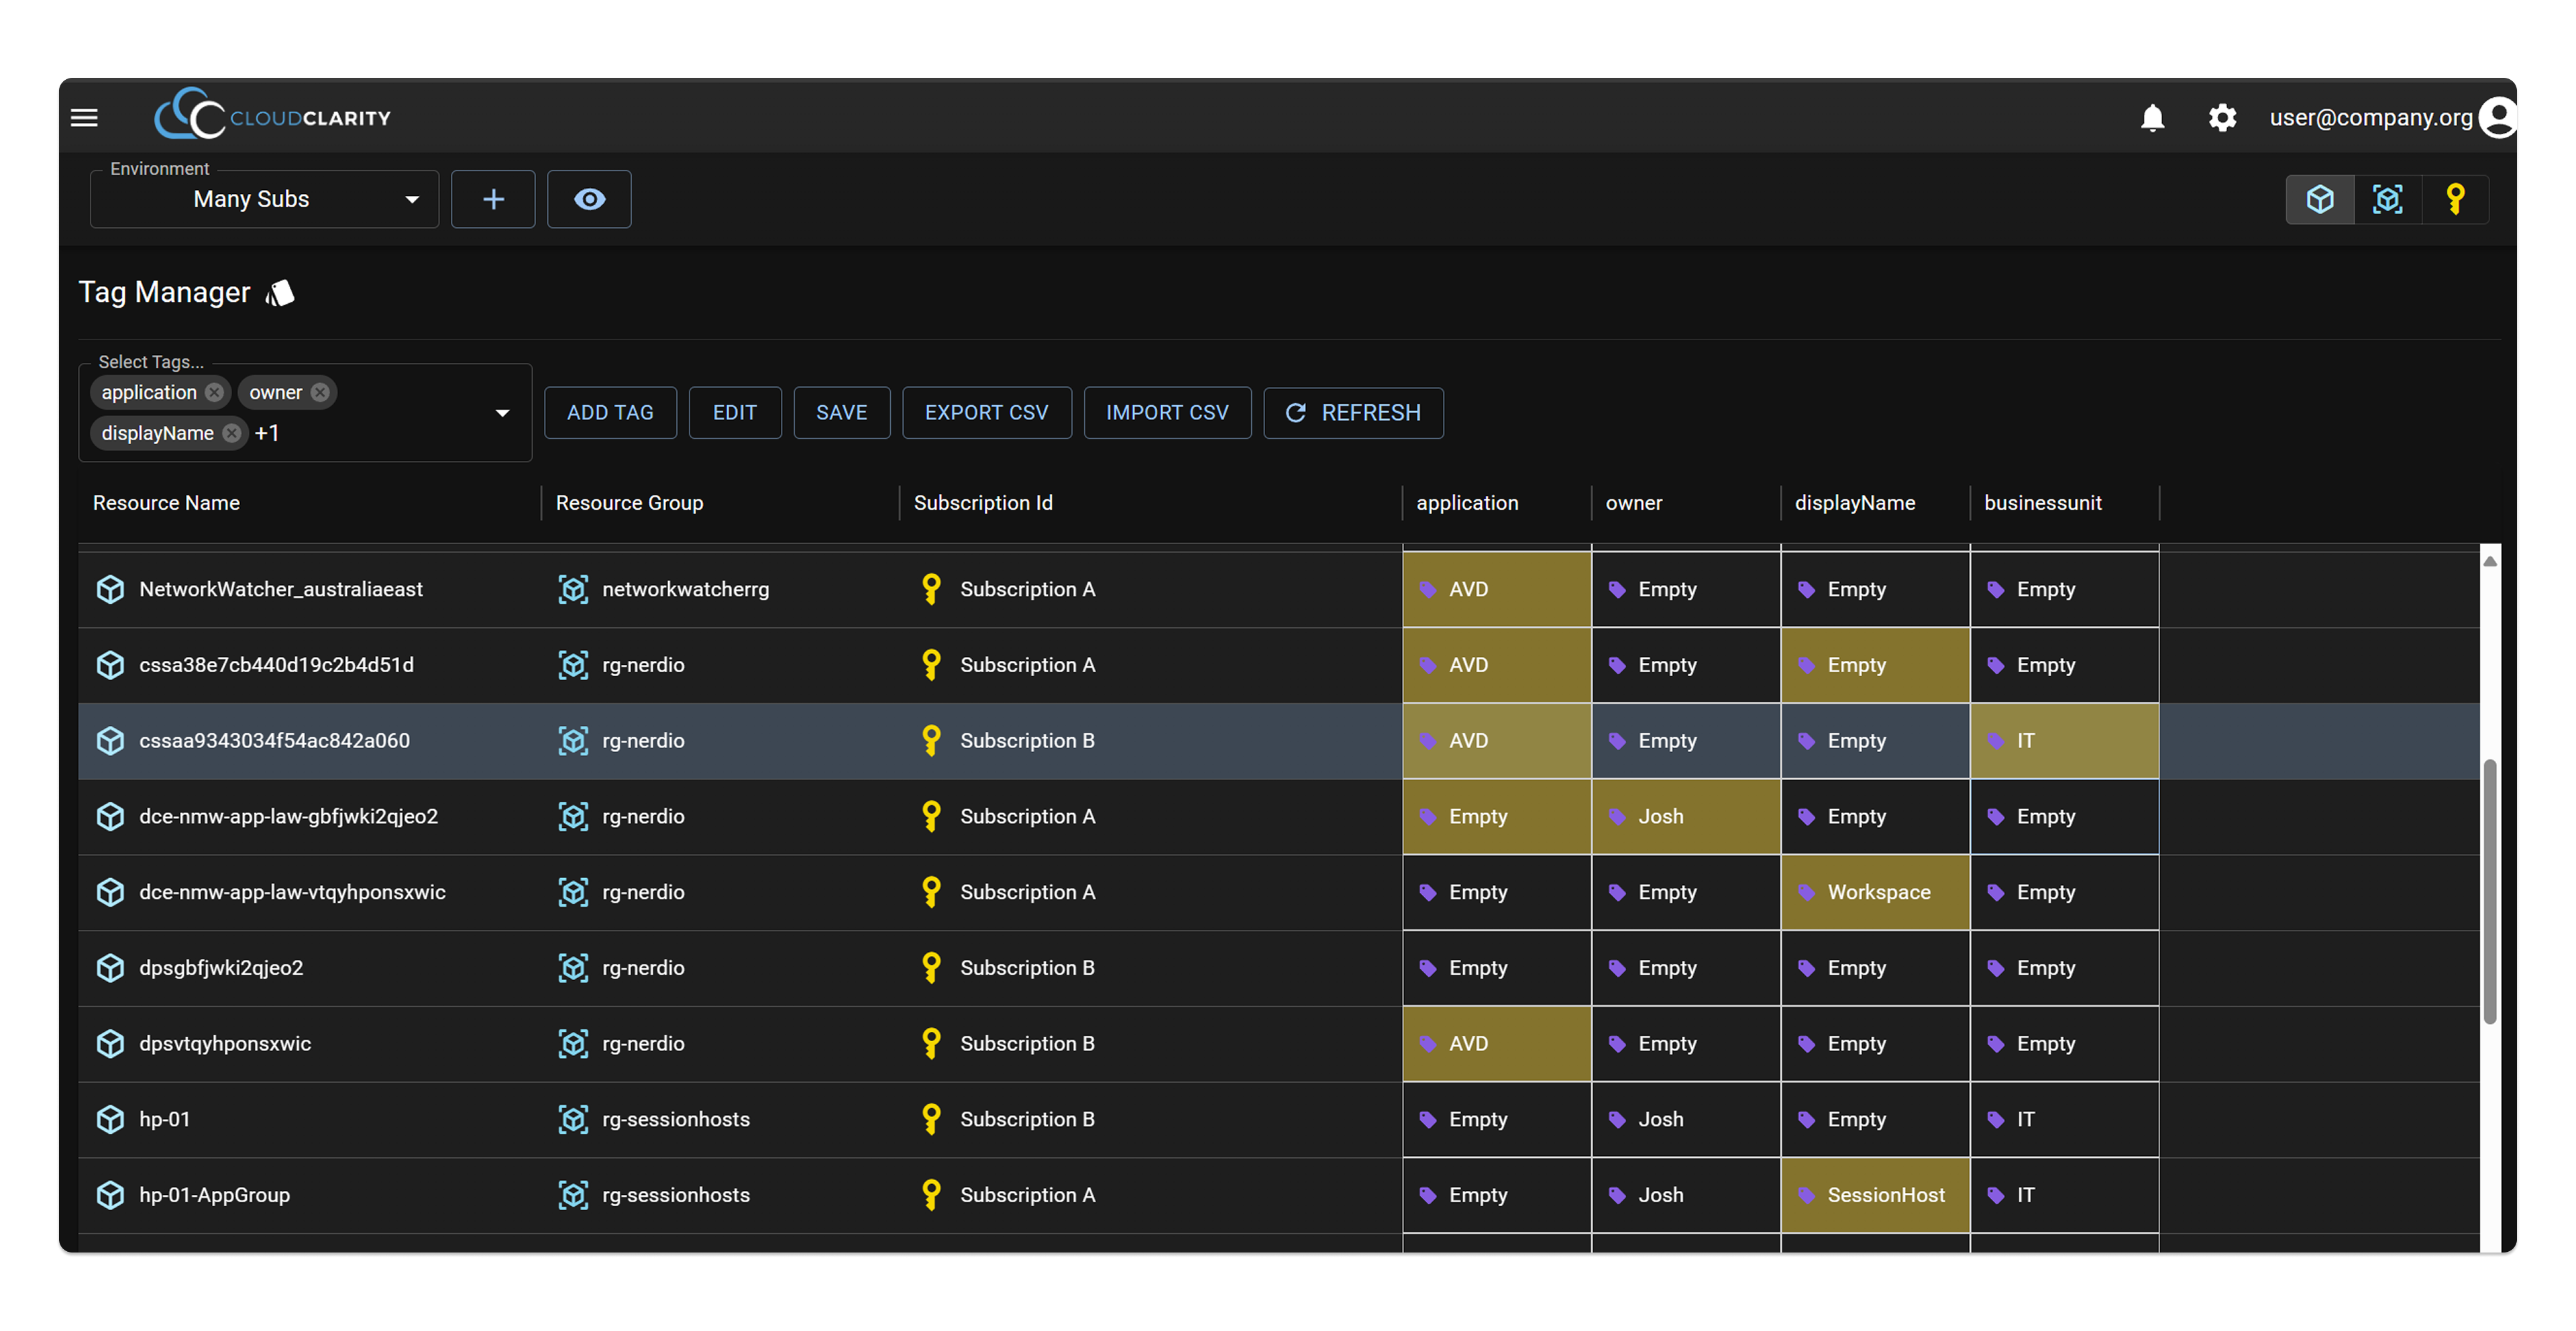Remove the displayName tag chip
Image resolution: width=2576 pixels, height=1331 pixels.
point(232,433)
